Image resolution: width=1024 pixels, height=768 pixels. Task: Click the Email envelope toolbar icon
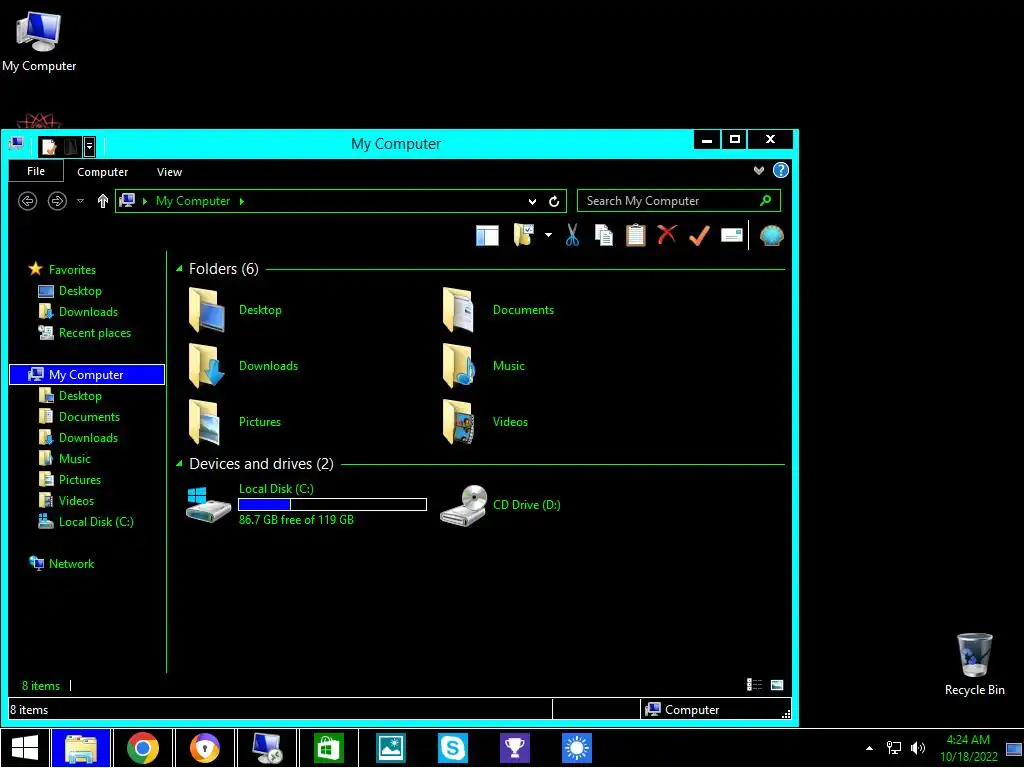731,235
